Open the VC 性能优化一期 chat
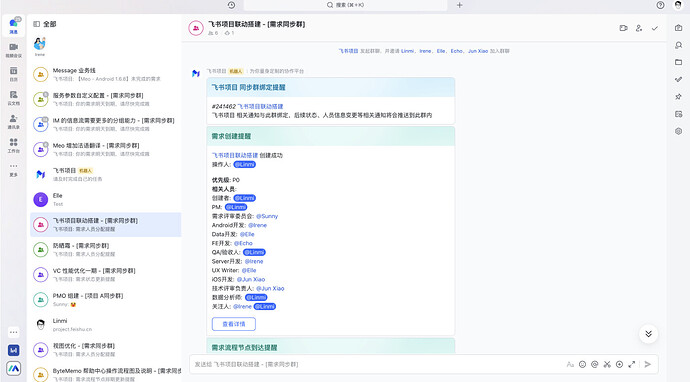 [x=106, y=275]
